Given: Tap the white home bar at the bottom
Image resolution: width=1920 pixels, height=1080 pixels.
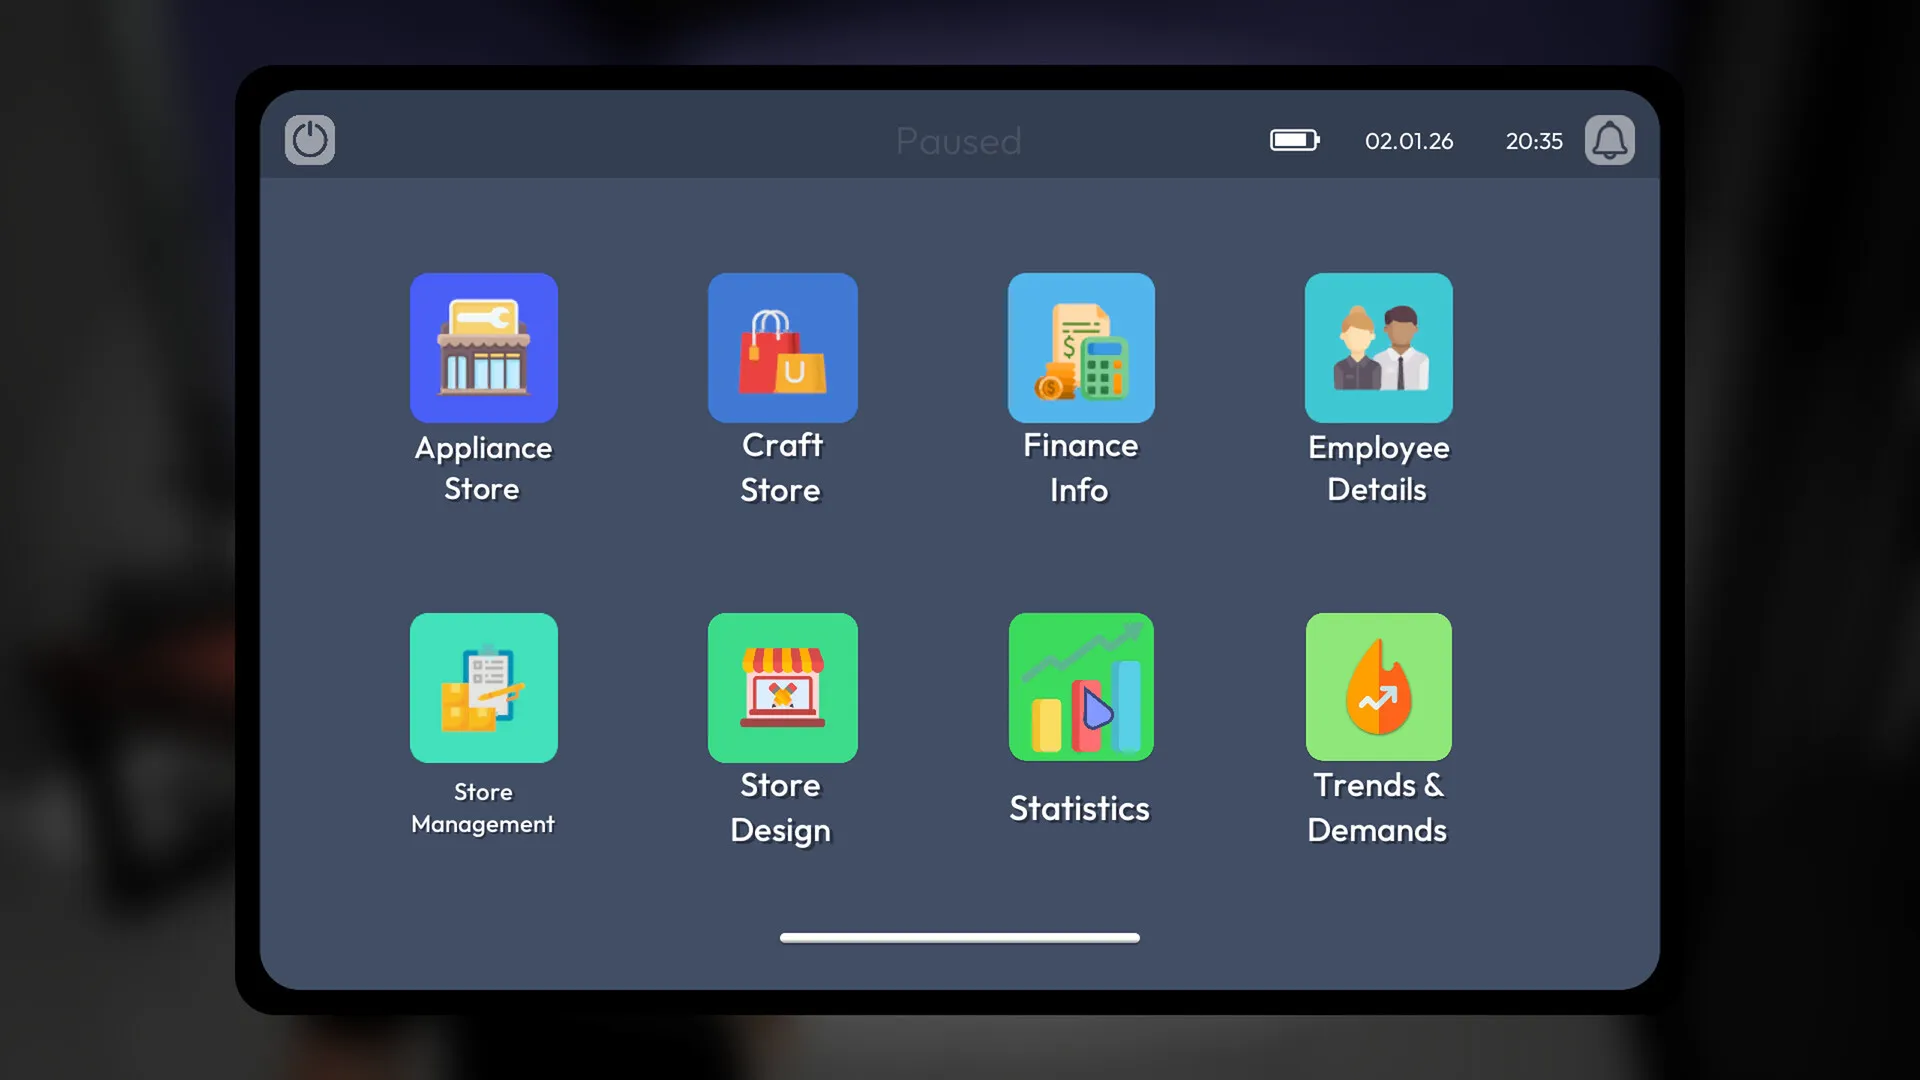Looking at the screenshot, I should (x=960, y=938).
